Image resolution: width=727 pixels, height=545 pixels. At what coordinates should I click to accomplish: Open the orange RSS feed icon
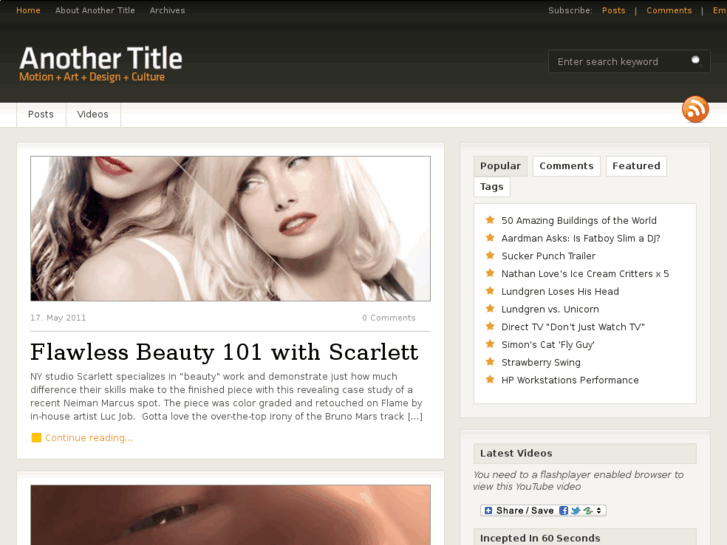(695, 109)
